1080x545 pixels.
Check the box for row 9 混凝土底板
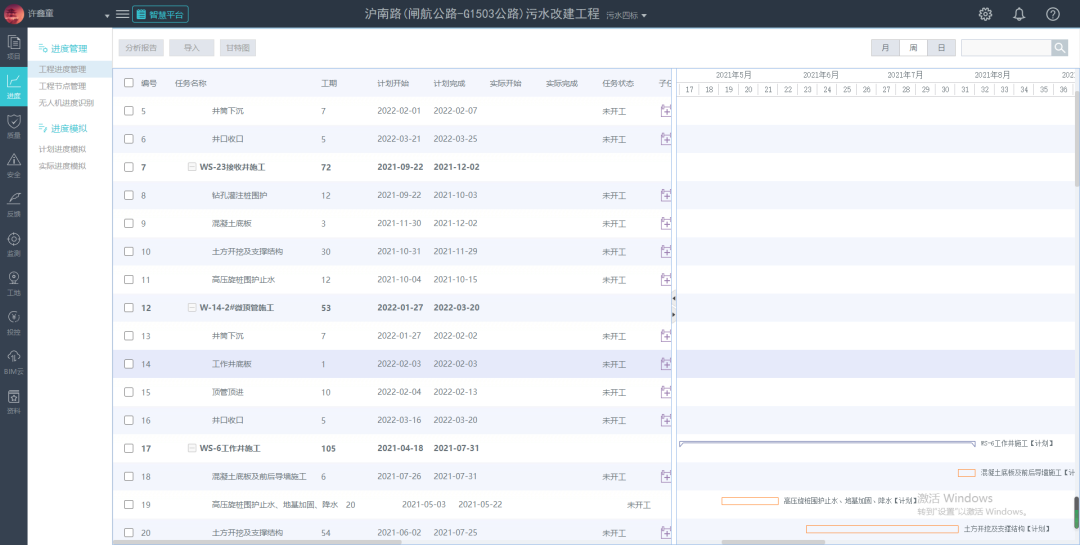pos(129,224)
